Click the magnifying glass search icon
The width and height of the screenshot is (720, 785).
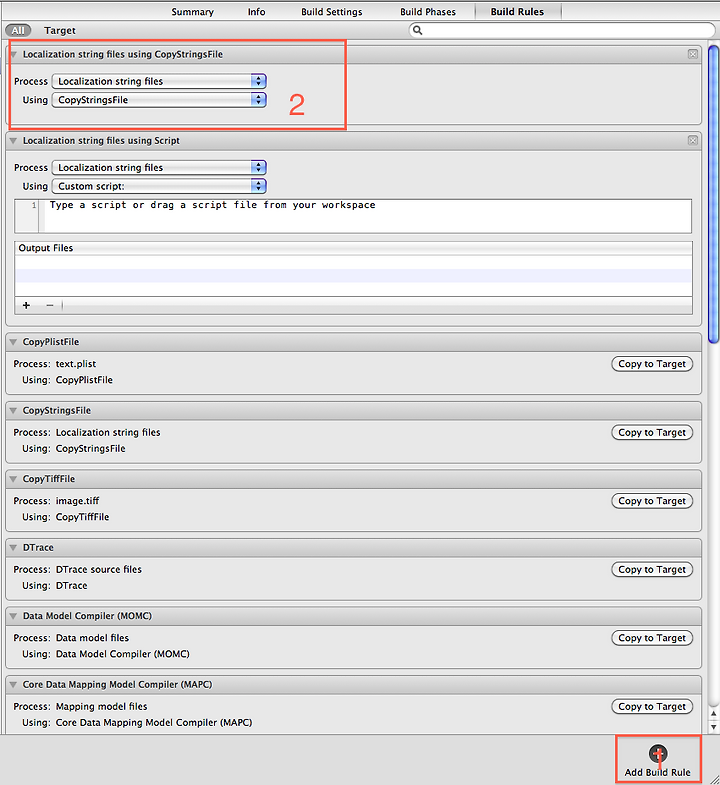[x=417, y=31]
